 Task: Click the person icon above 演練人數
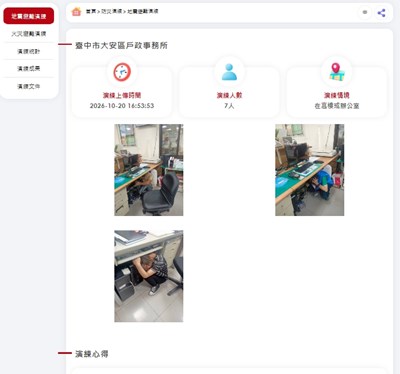(229, 72)
